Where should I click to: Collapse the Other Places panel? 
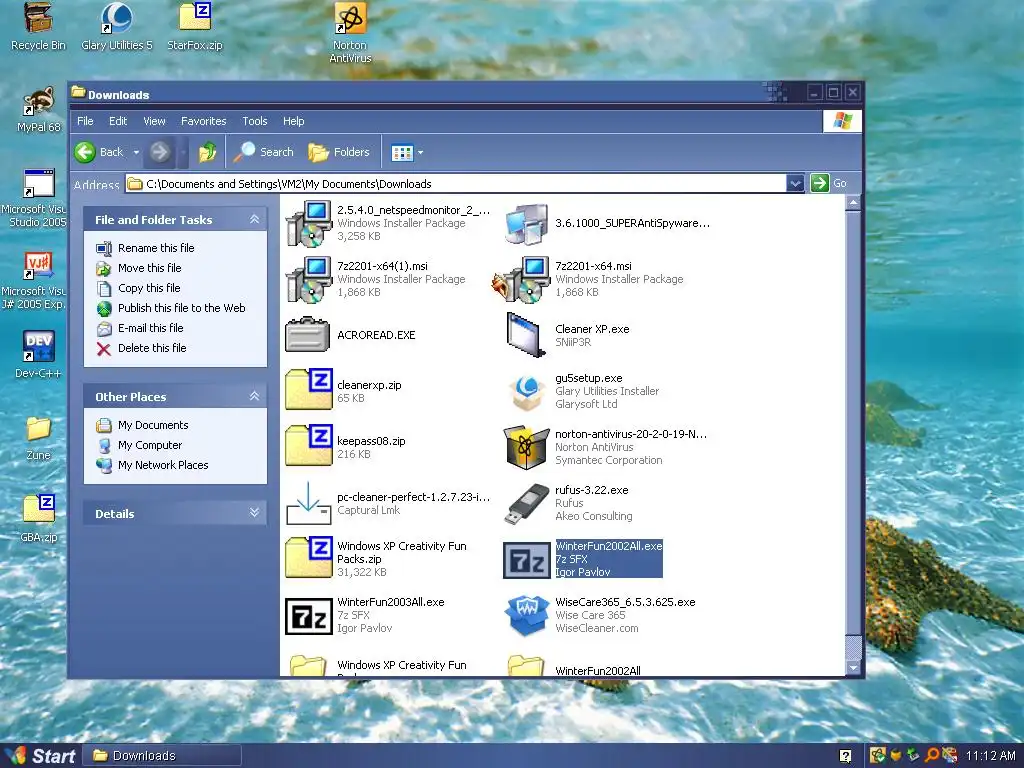(254, 396)
